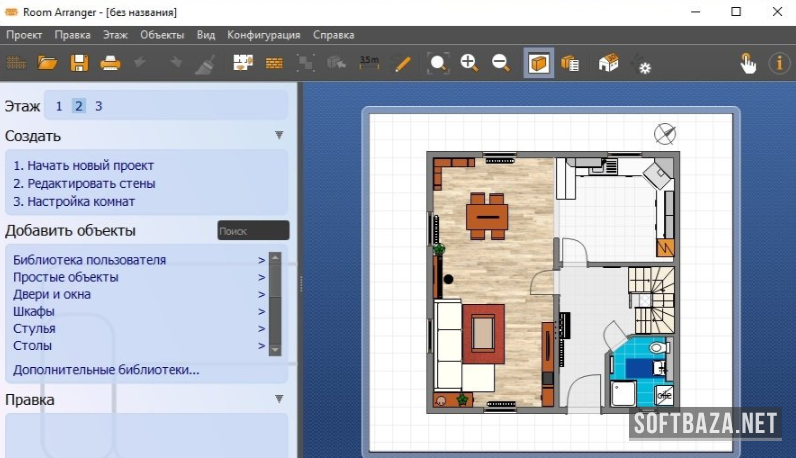Screen dimensions: 796x458
Task: Click Редактировать стены link
Action: [x=84, y=184]
